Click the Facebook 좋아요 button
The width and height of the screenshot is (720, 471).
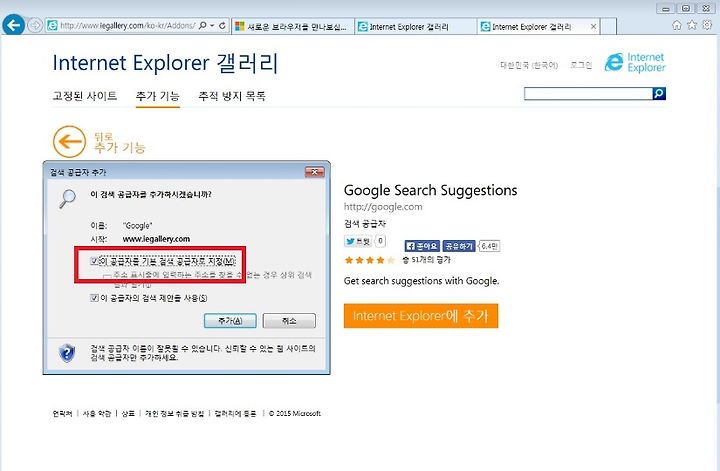pos(422,246)
